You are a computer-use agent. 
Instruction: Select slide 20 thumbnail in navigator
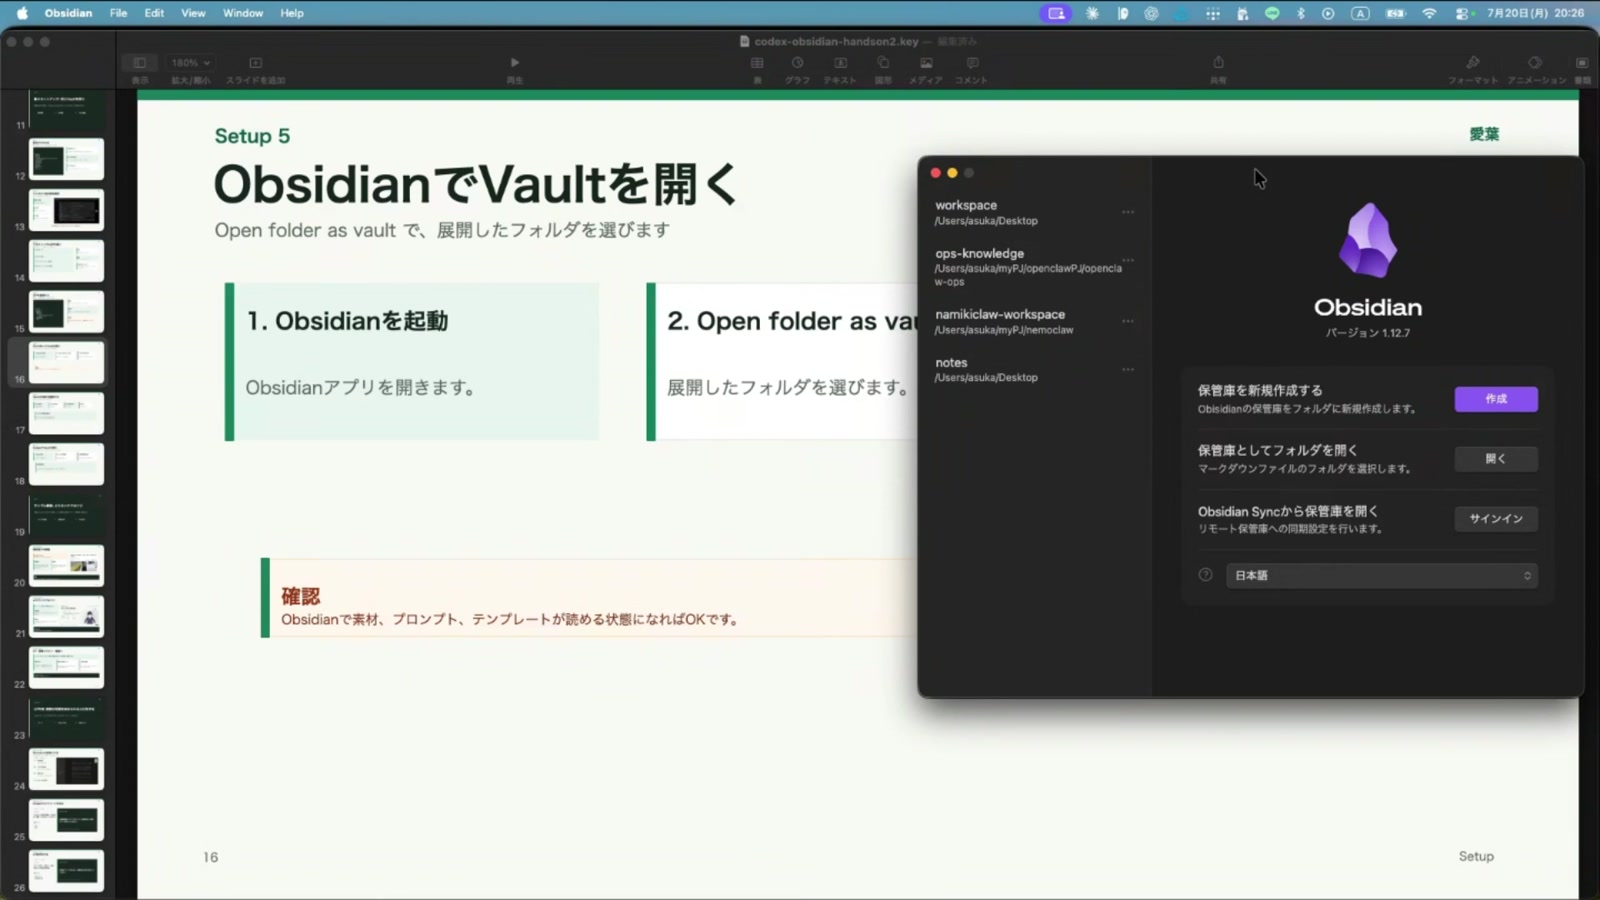[x=66, y=566]
